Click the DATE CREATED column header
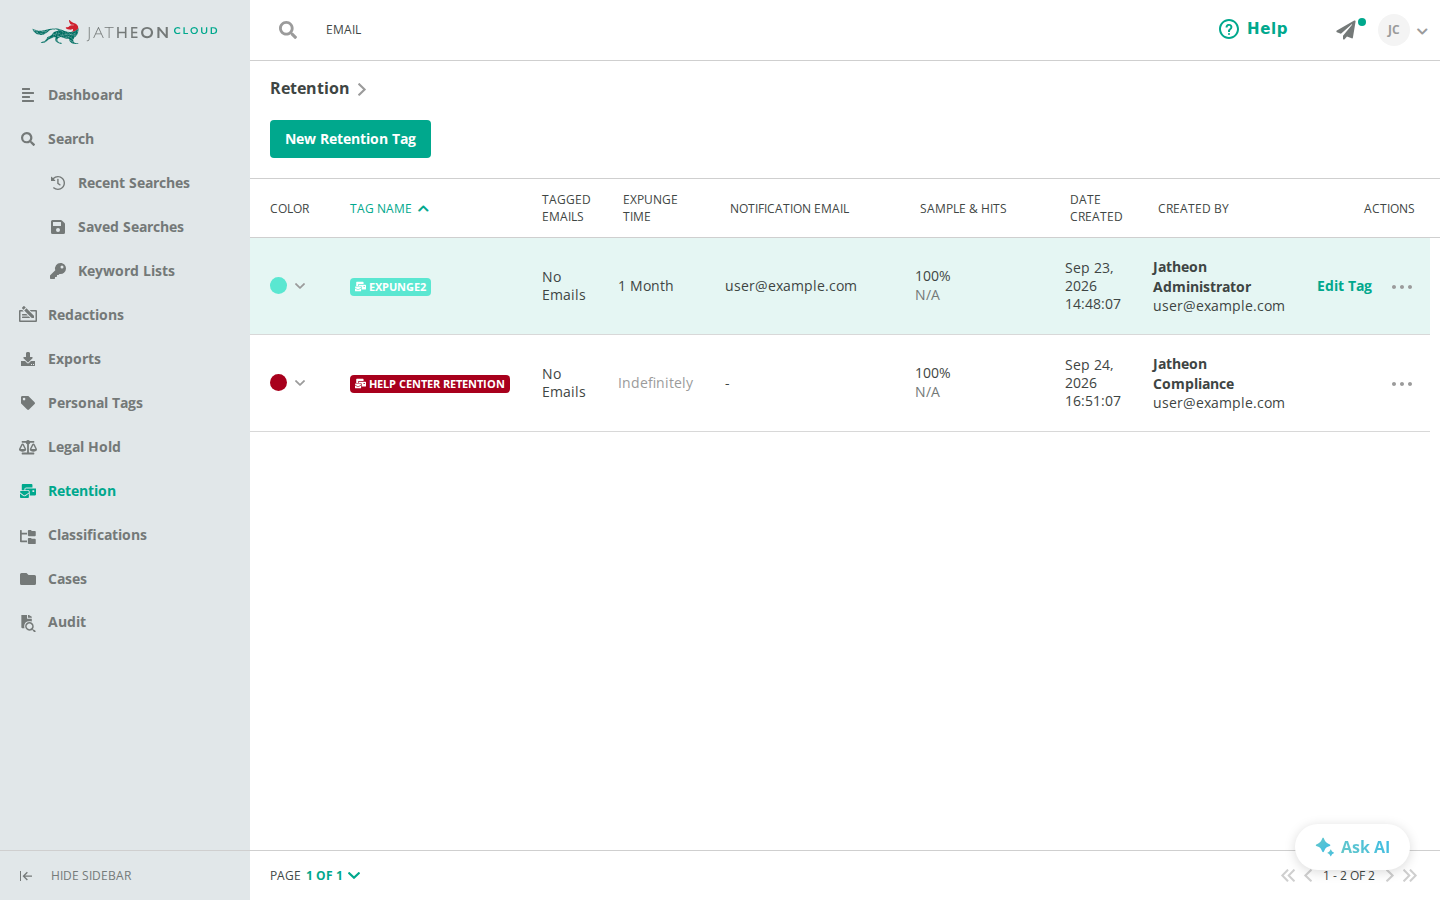Image resolution: width=1440 pixels, height=900 pixels. (1096, 208)
